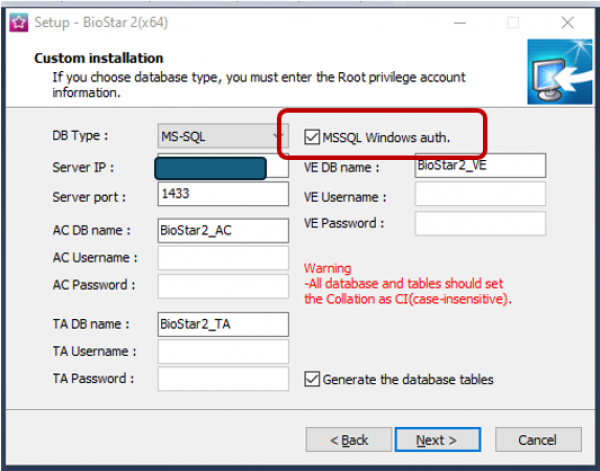Edit the TA DB name field
600x471 pixels.
[x=222, y=324]
